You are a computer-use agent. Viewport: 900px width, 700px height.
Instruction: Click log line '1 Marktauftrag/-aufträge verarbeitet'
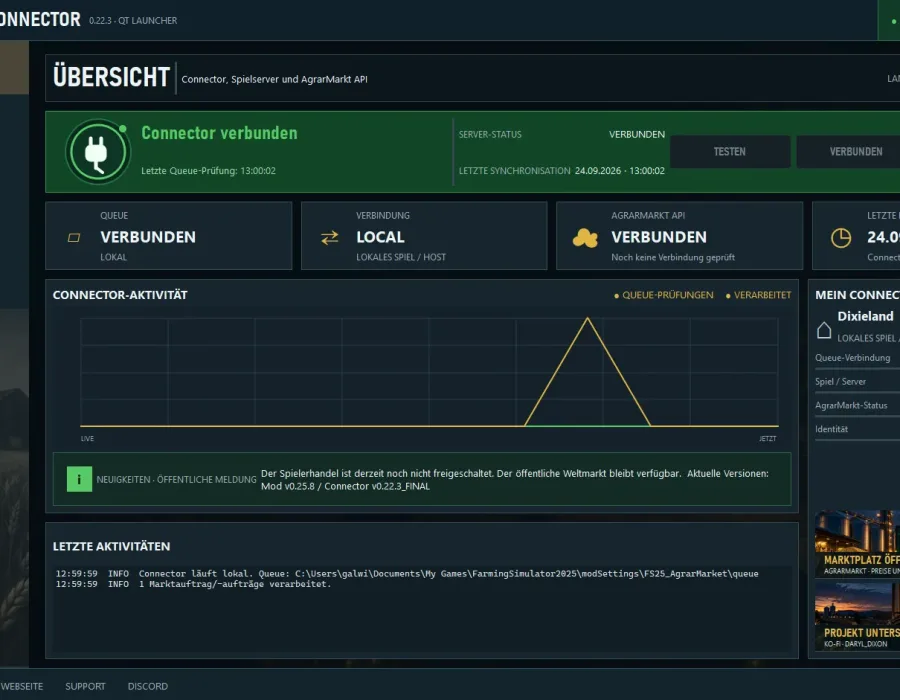coord(193,584)
